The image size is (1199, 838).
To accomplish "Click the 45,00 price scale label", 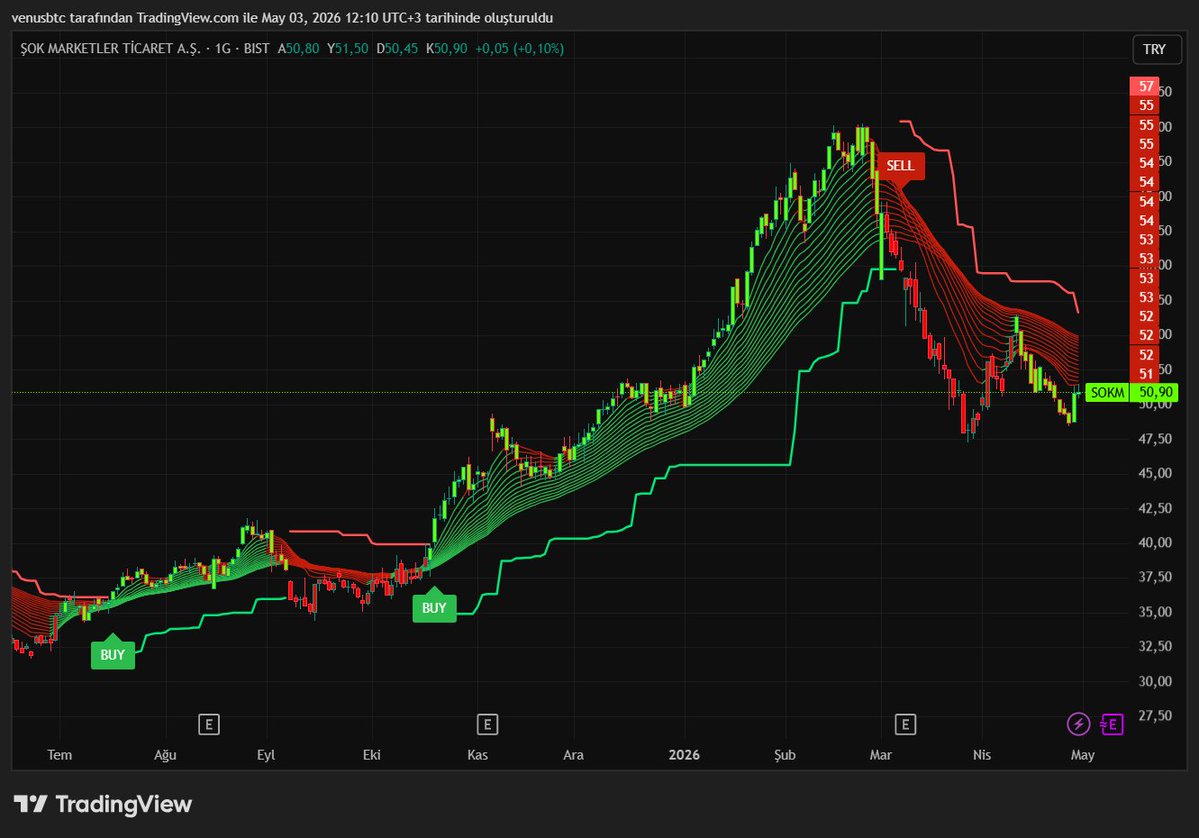I will [x=1155, y=473].
